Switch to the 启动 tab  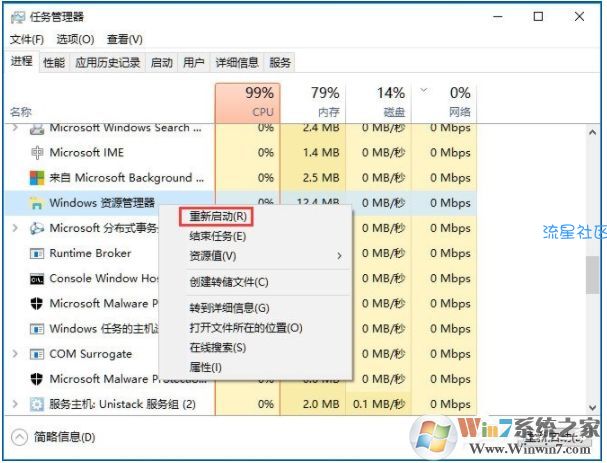pos(161,63)
